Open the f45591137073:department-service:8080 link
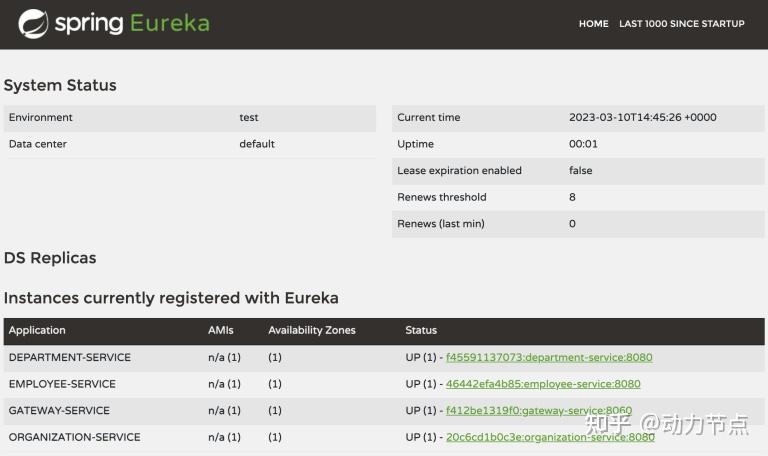The height and width of the screenshot is (456, 768). click(549, 358)
